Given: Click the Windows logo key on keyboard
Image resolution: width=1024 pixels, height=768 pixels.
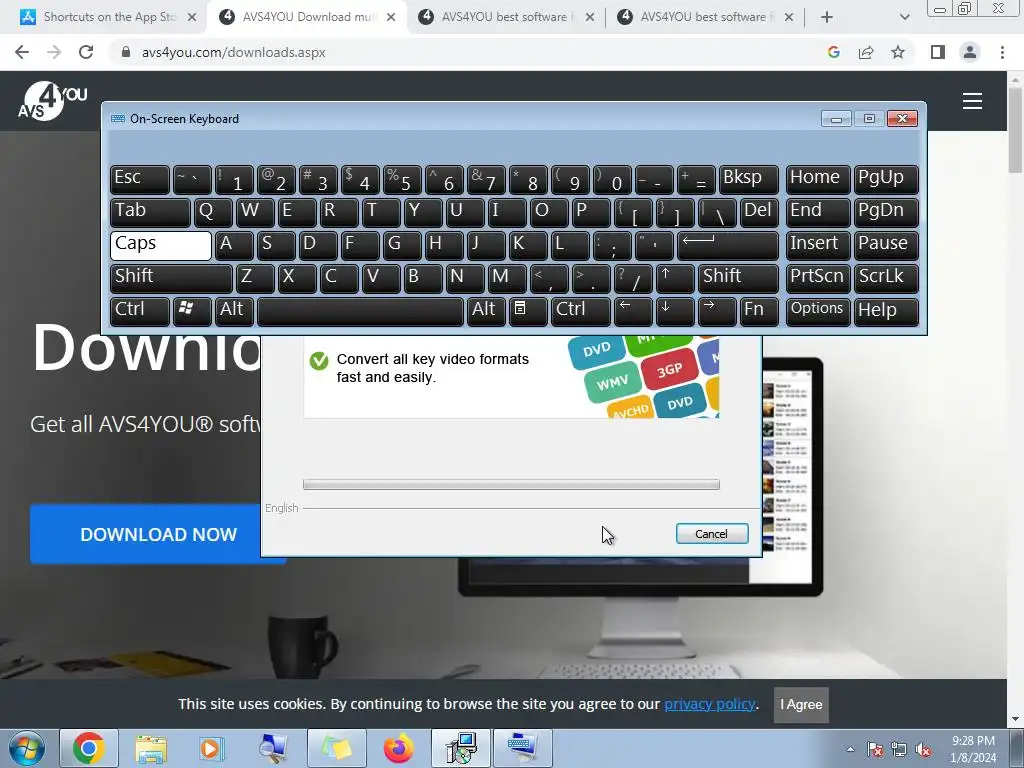Looking at the screenshot, I should click(x=192, y=311).
